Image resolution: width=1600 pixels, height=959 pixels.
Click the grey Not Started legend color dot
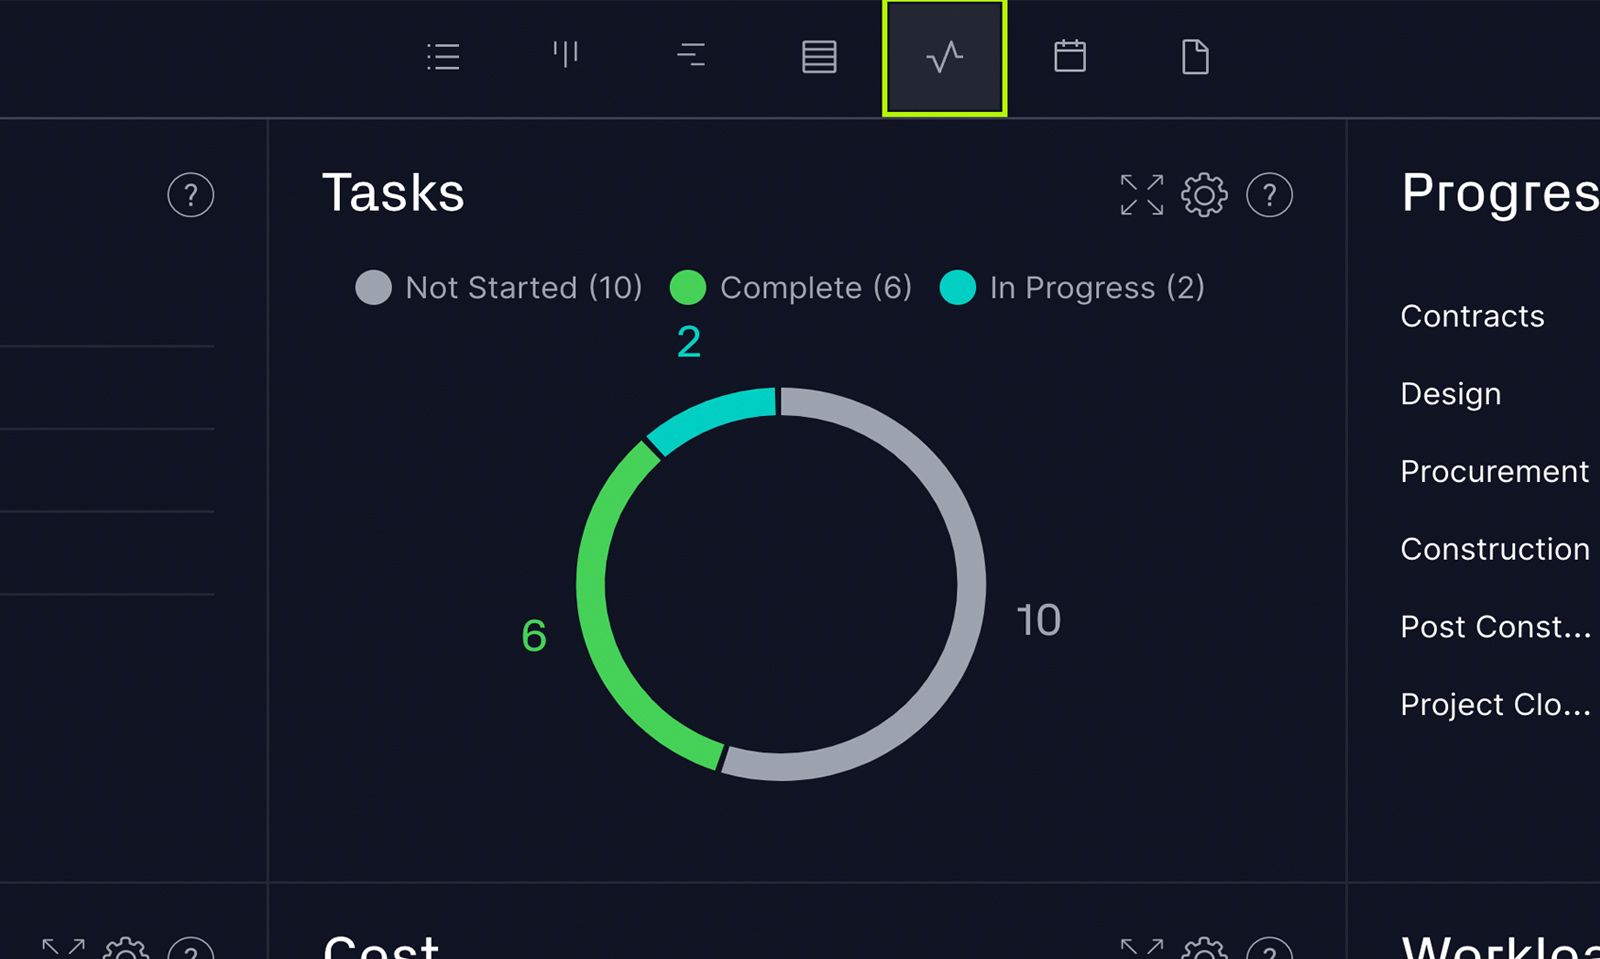(x=373, y=288)
